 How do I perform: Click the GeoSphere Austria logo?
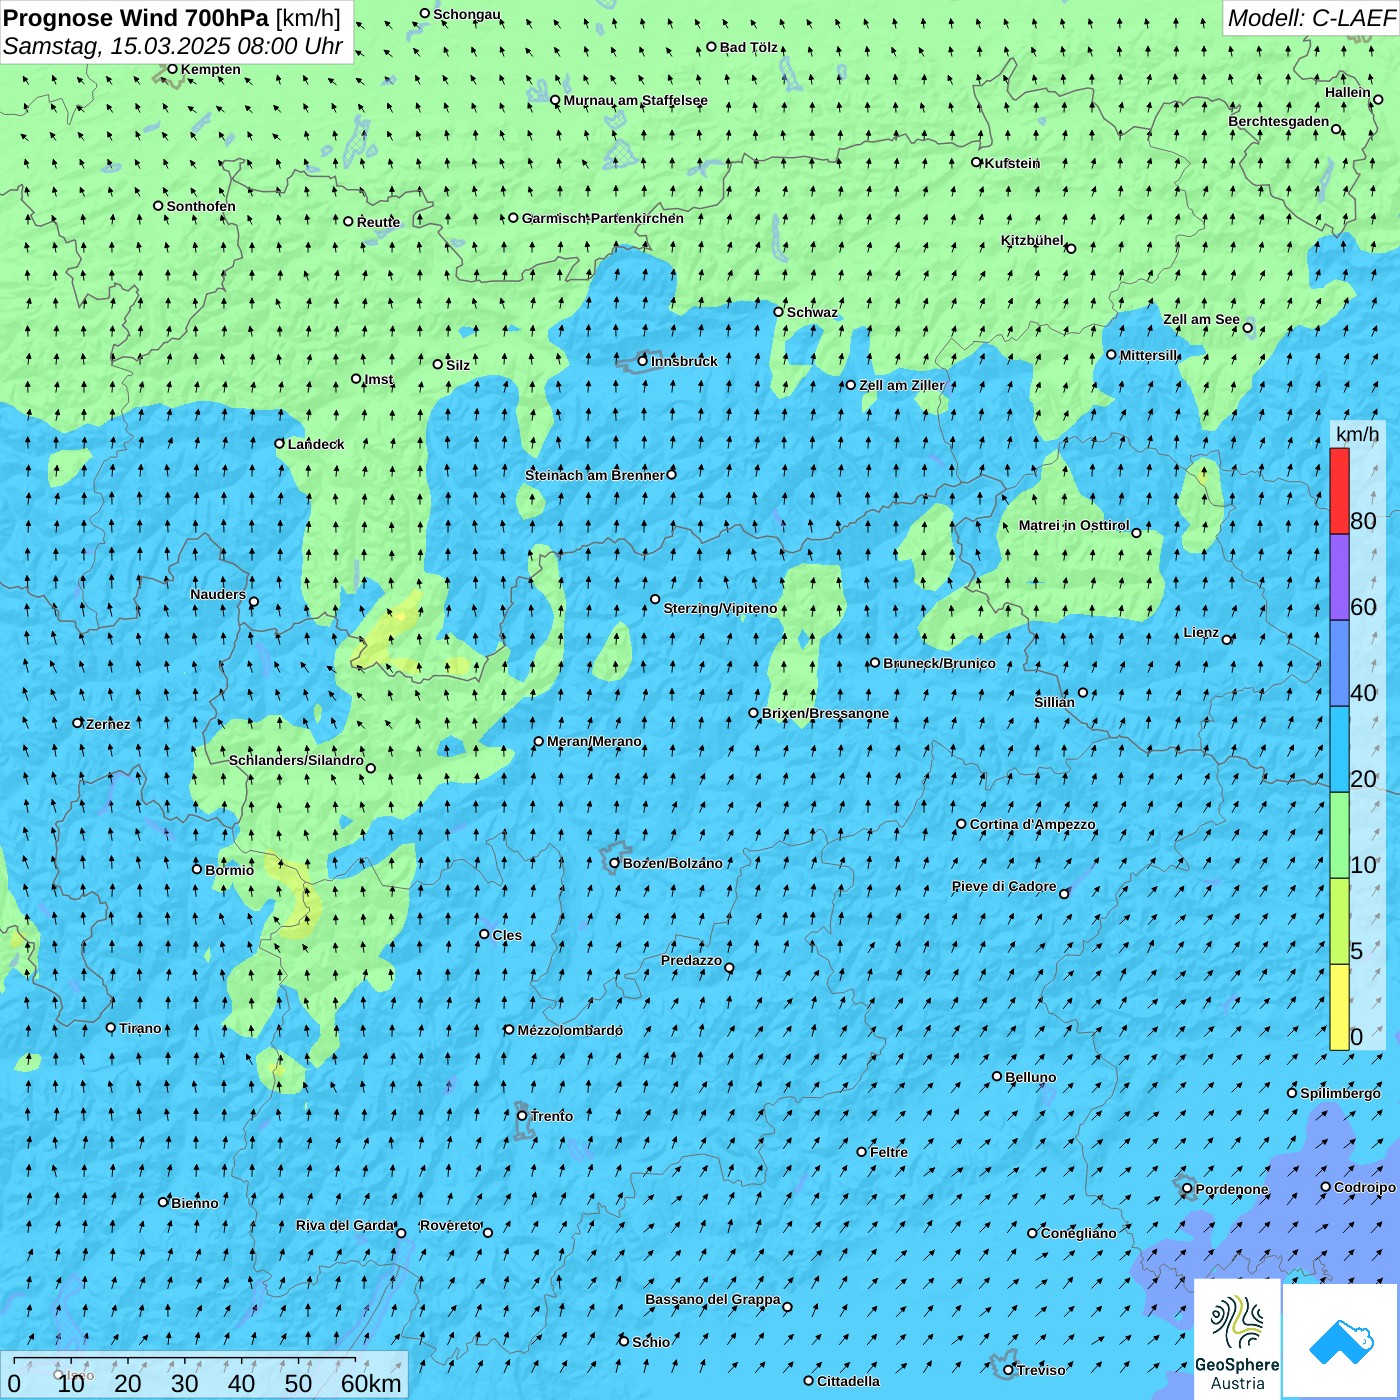pyautogui.click(x=1237, y=1342)
